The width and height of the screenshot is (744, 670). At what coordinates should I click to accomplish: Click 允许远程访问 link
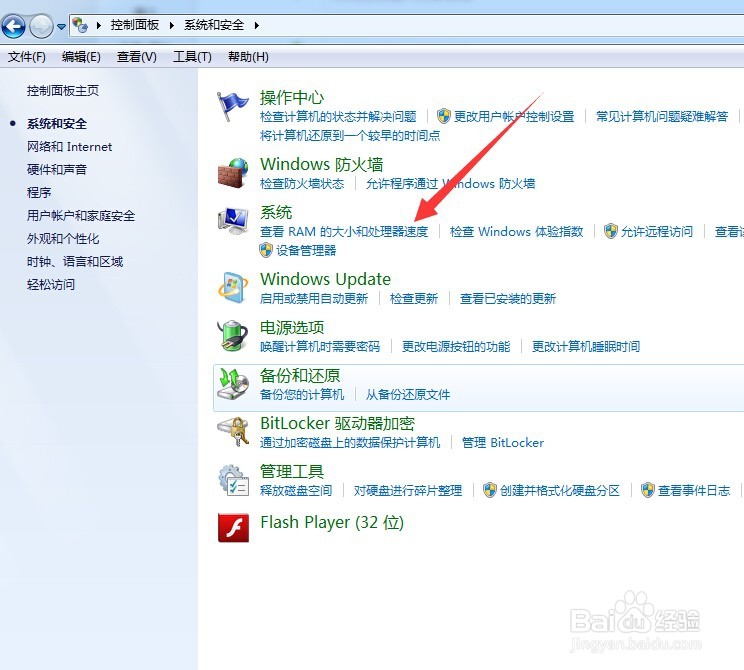(x=657, y=232)
